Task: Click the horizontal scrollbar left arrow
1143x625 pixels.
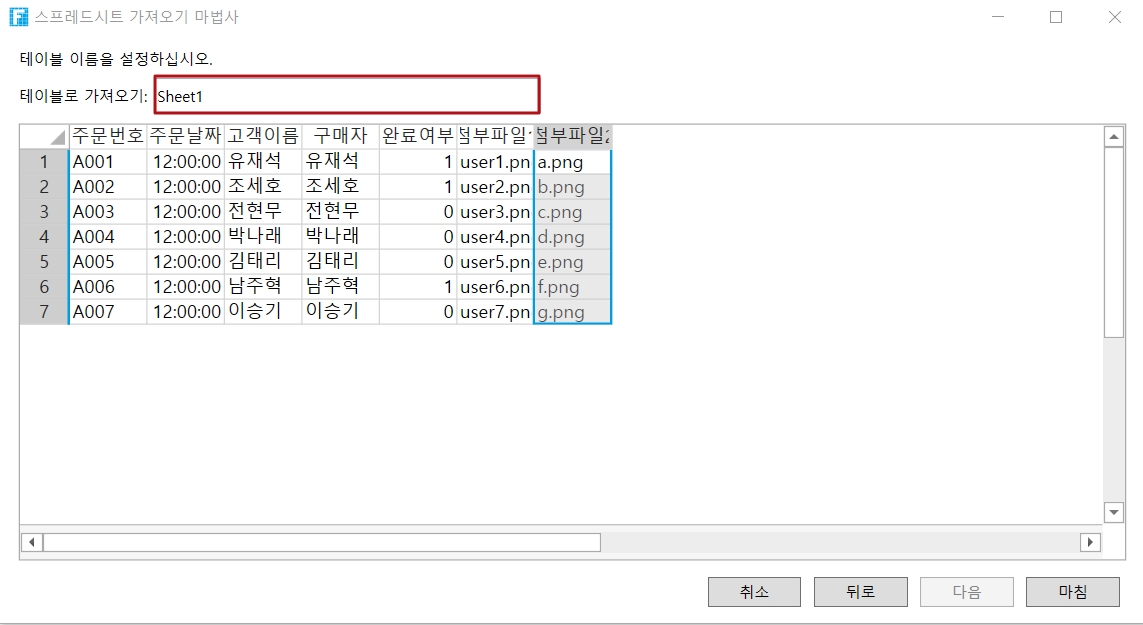Action: [x=32, y=542]
